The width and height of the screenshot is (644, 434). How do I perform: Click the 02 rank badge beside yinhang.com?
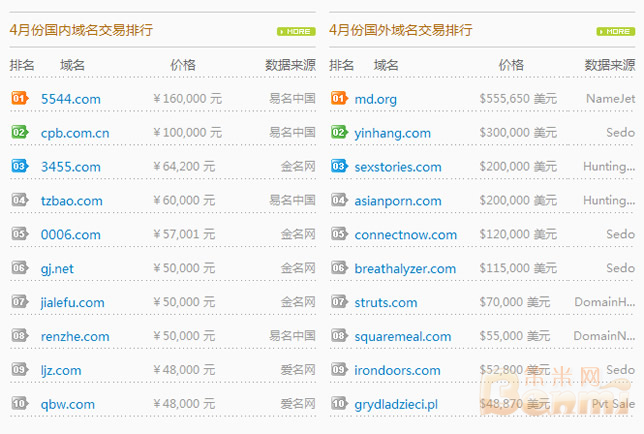[x=339, y=132]
